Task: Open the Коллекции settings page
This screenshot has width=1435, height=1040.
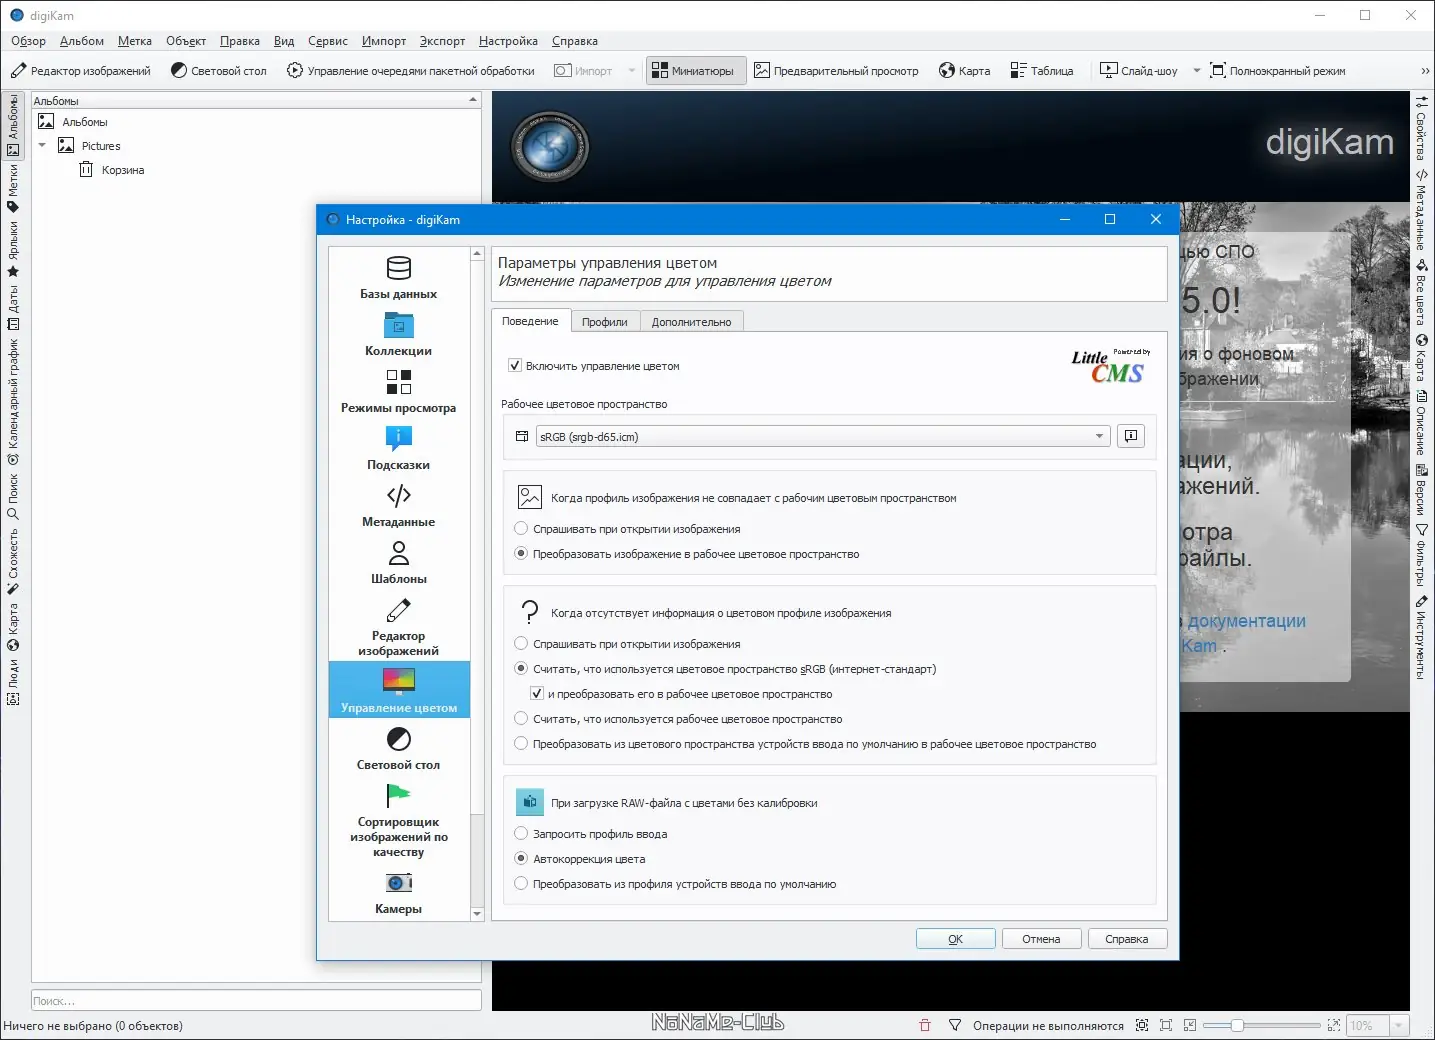Action: pos(398,335)
